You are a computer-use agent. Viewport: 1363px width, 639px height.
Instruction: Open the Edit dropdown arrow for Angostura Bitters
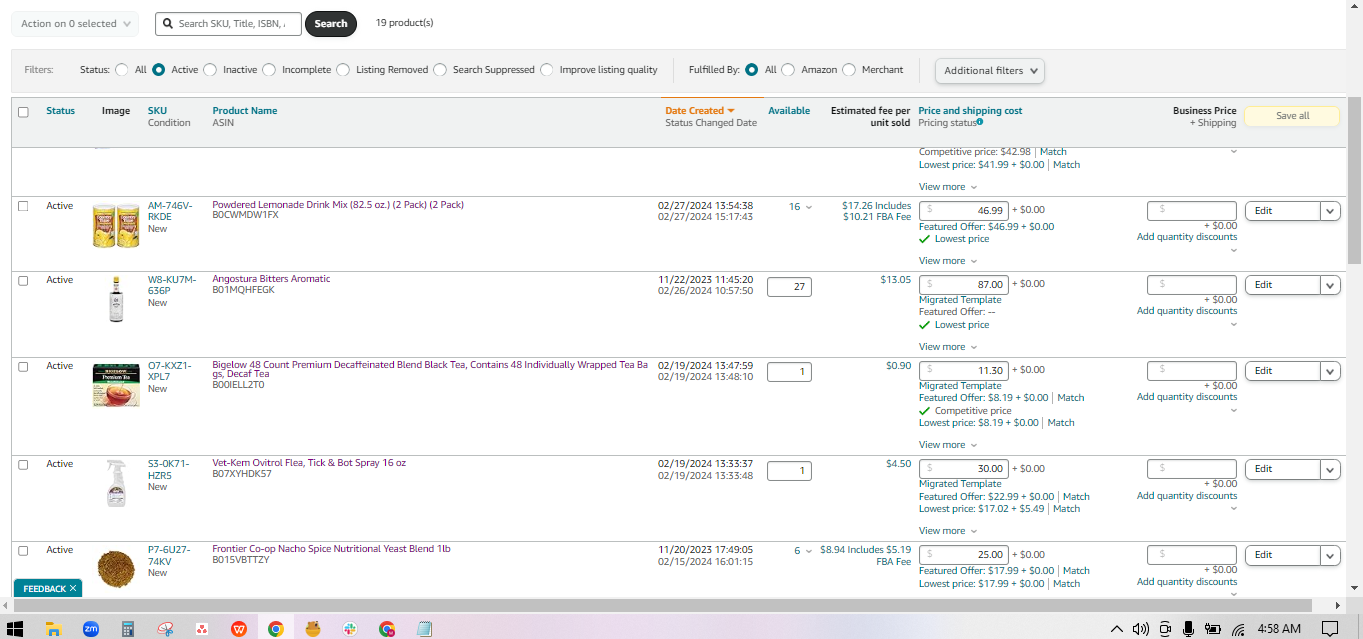pyautogui.click(x=1330, y=285)
